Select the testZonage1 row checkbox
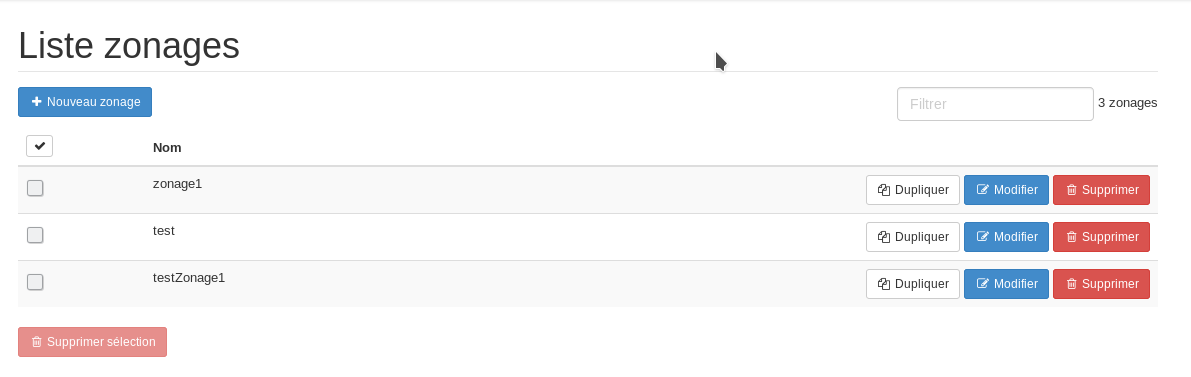1191x377 pixels. point(35,282)
